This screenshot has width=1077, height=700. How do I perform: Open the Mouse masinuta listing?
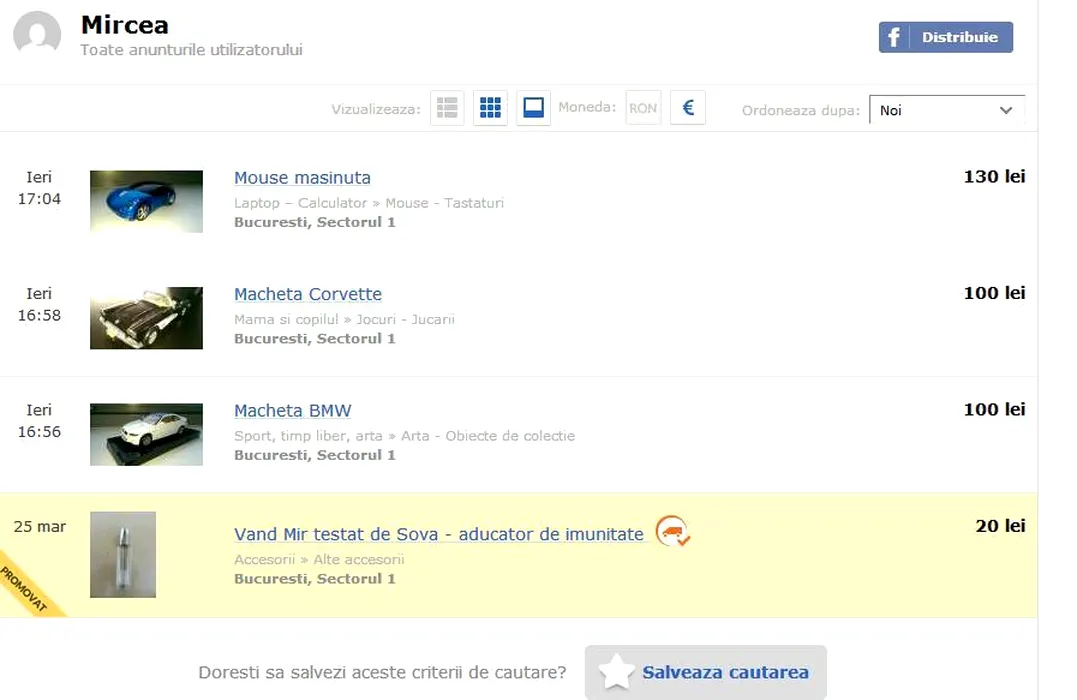[x=302, y=178]
